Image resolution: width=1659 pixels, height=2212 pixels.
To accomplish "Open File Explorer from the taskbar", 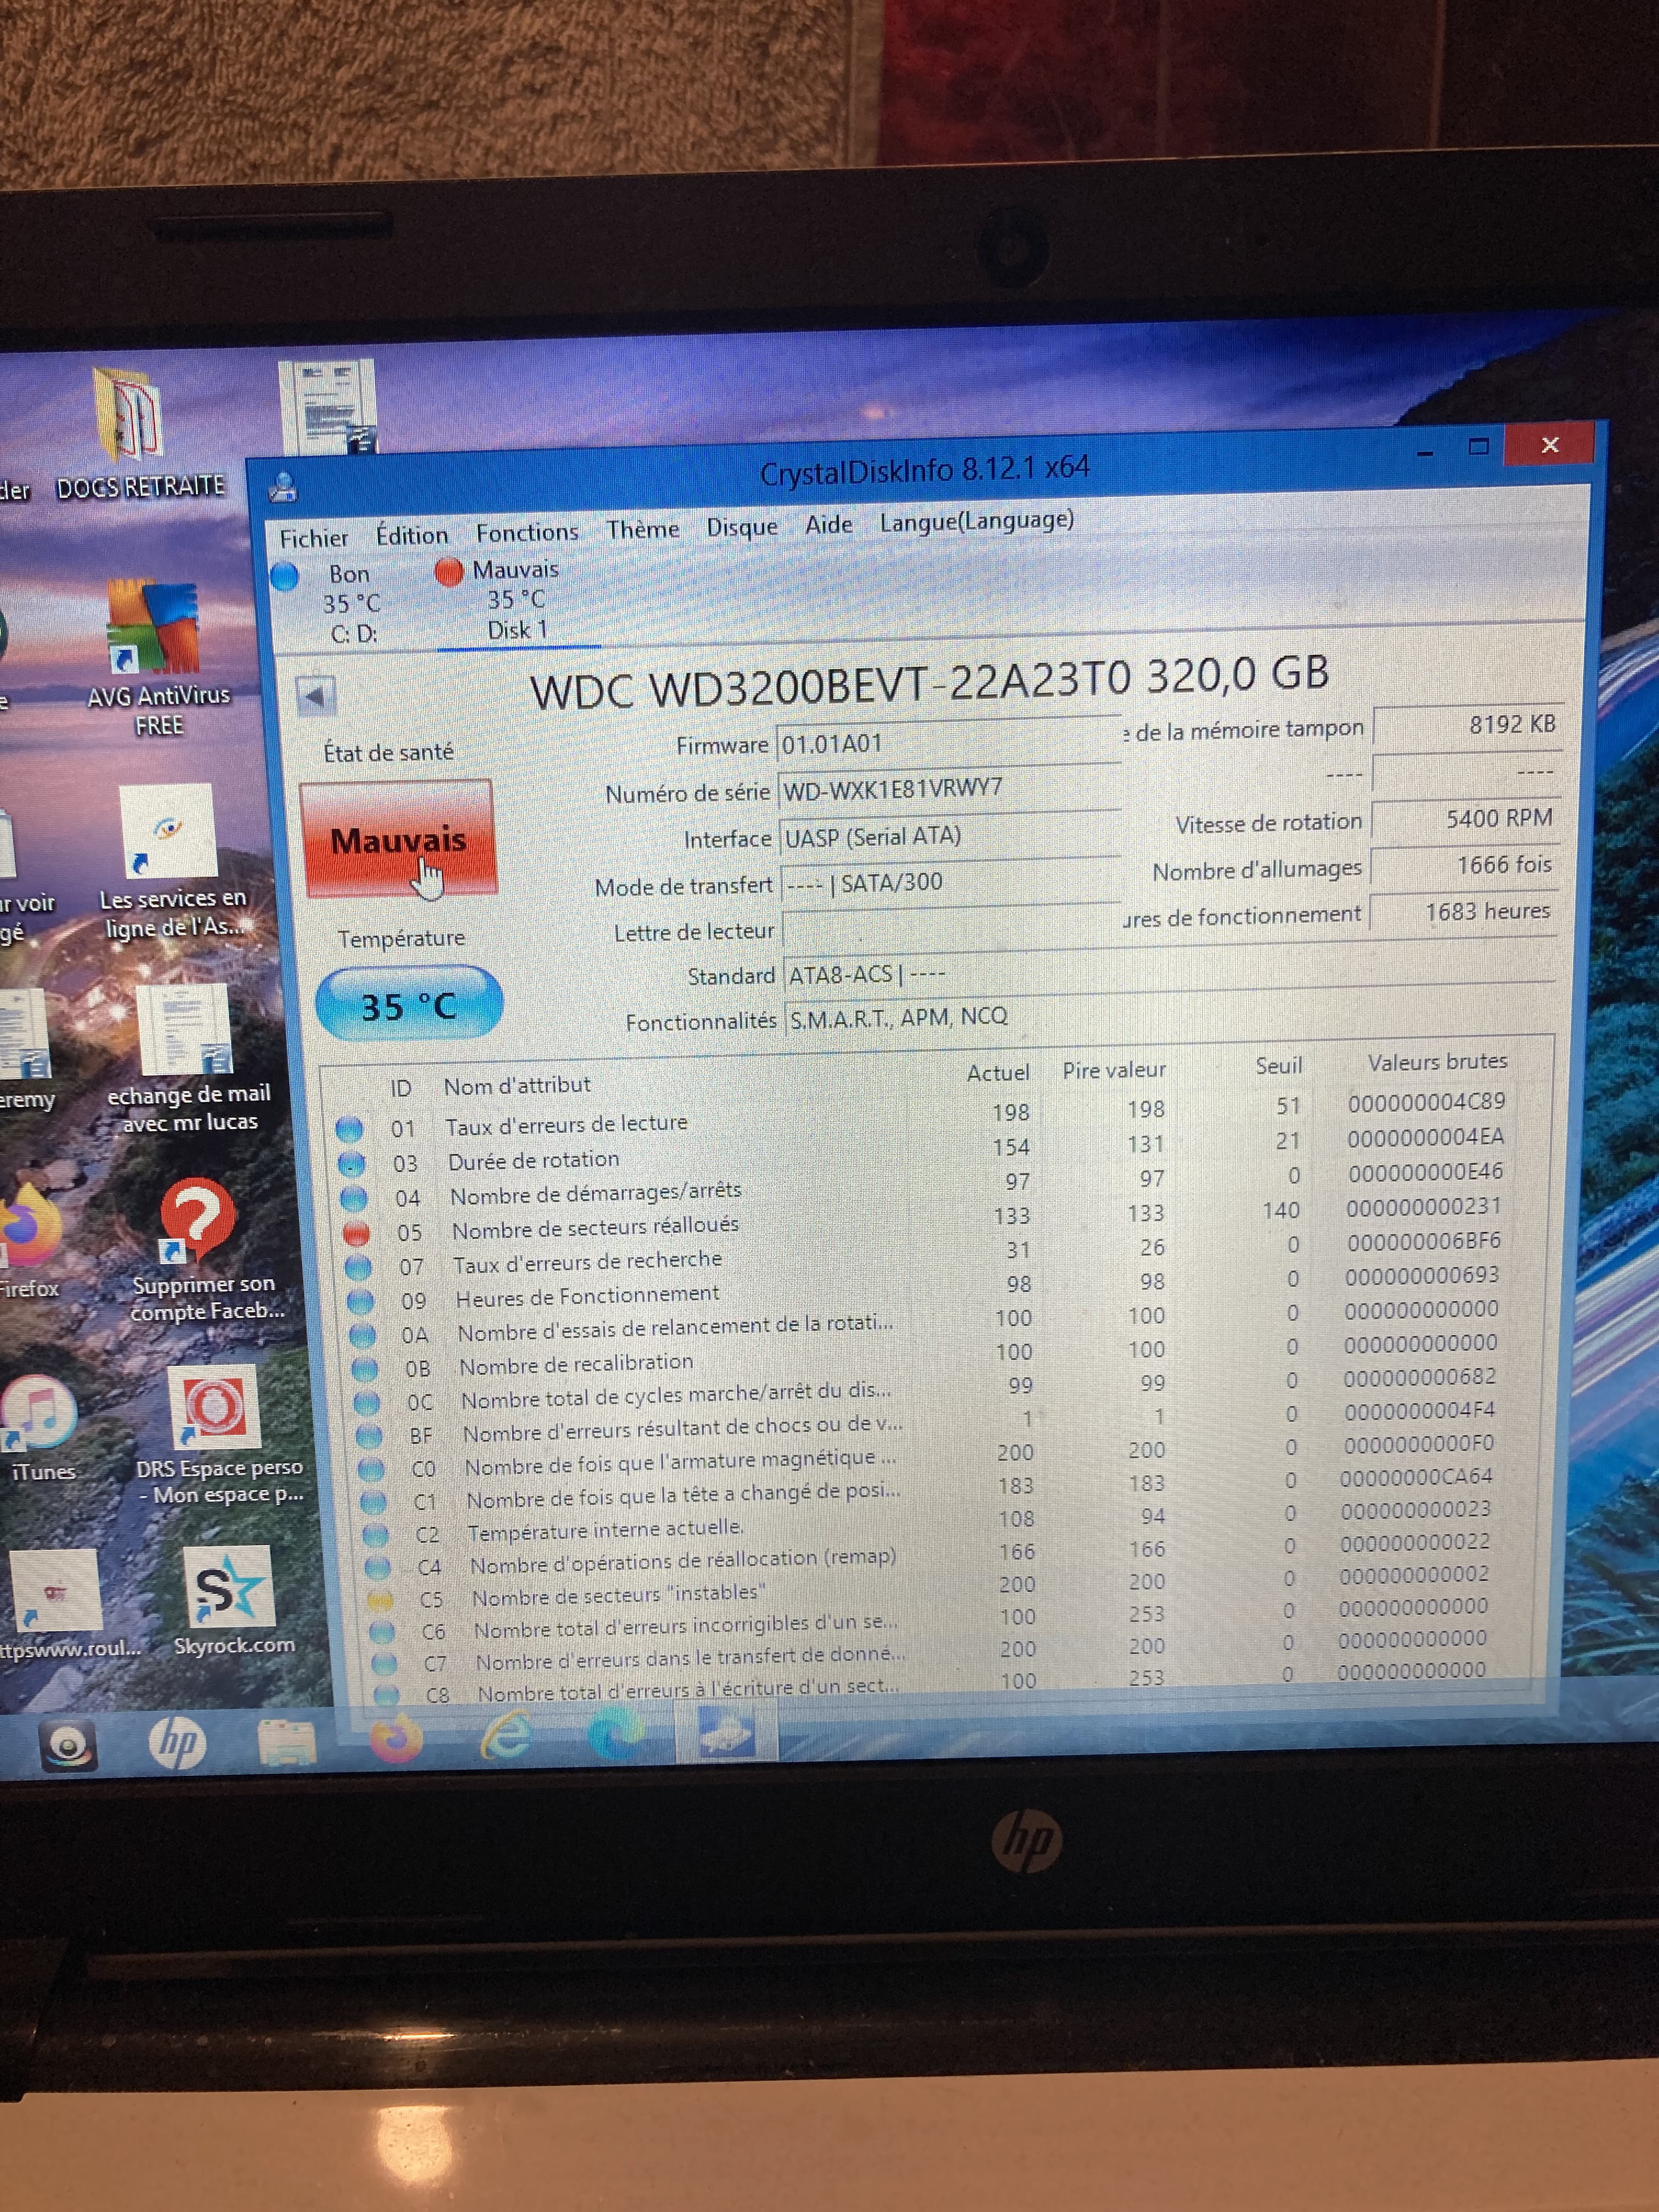I will pos(287,1743).
